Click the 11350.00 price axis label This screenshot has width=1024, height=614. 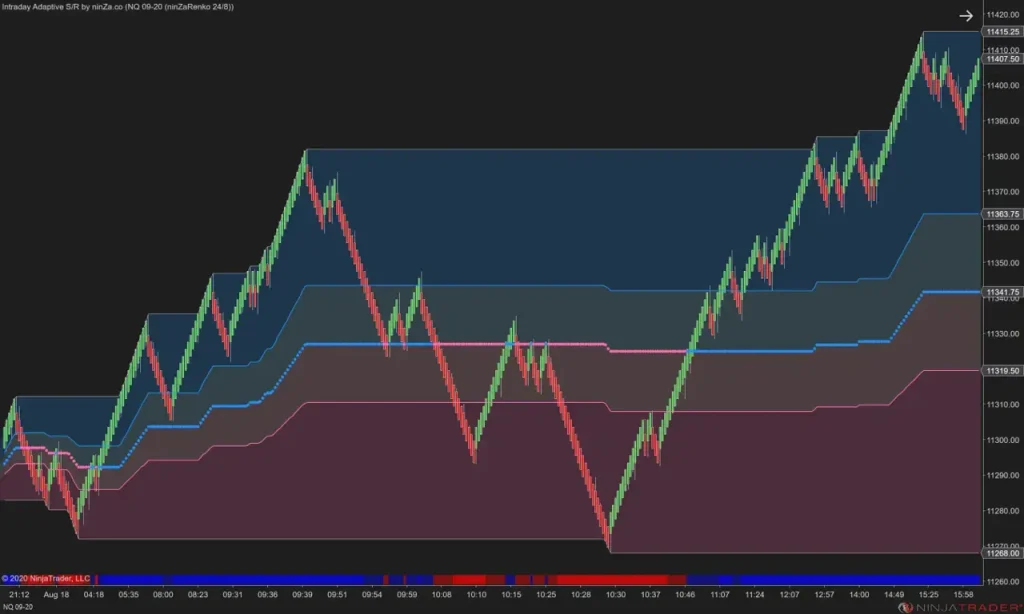(x=1002, y=263)
